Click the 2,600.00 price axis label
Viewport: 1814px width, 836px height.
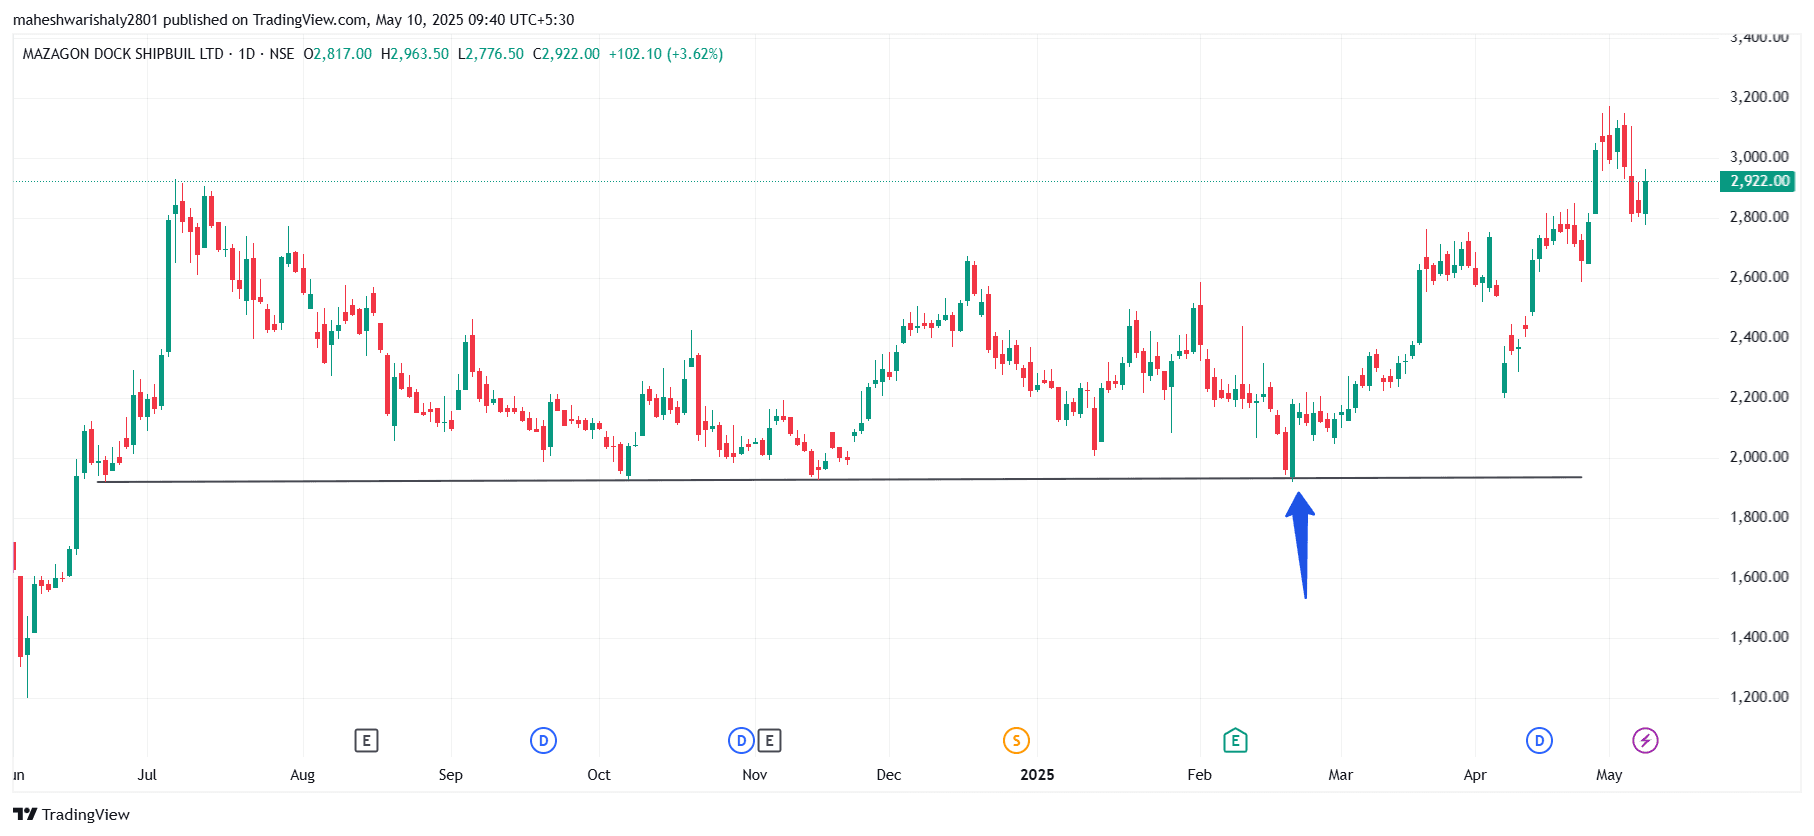click(x=1759, y=277)
